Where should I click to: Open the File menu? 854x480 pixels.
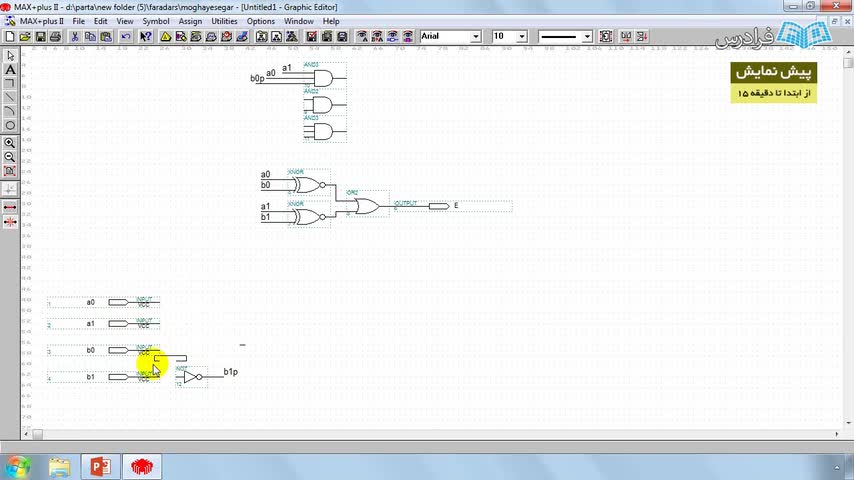click(x=78, y=21)
